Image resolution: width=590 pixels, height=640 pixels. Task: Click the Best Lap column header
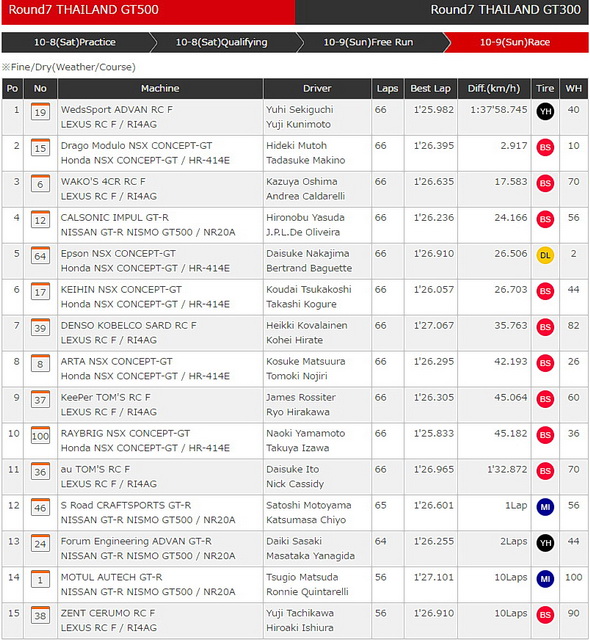point(430,89)
